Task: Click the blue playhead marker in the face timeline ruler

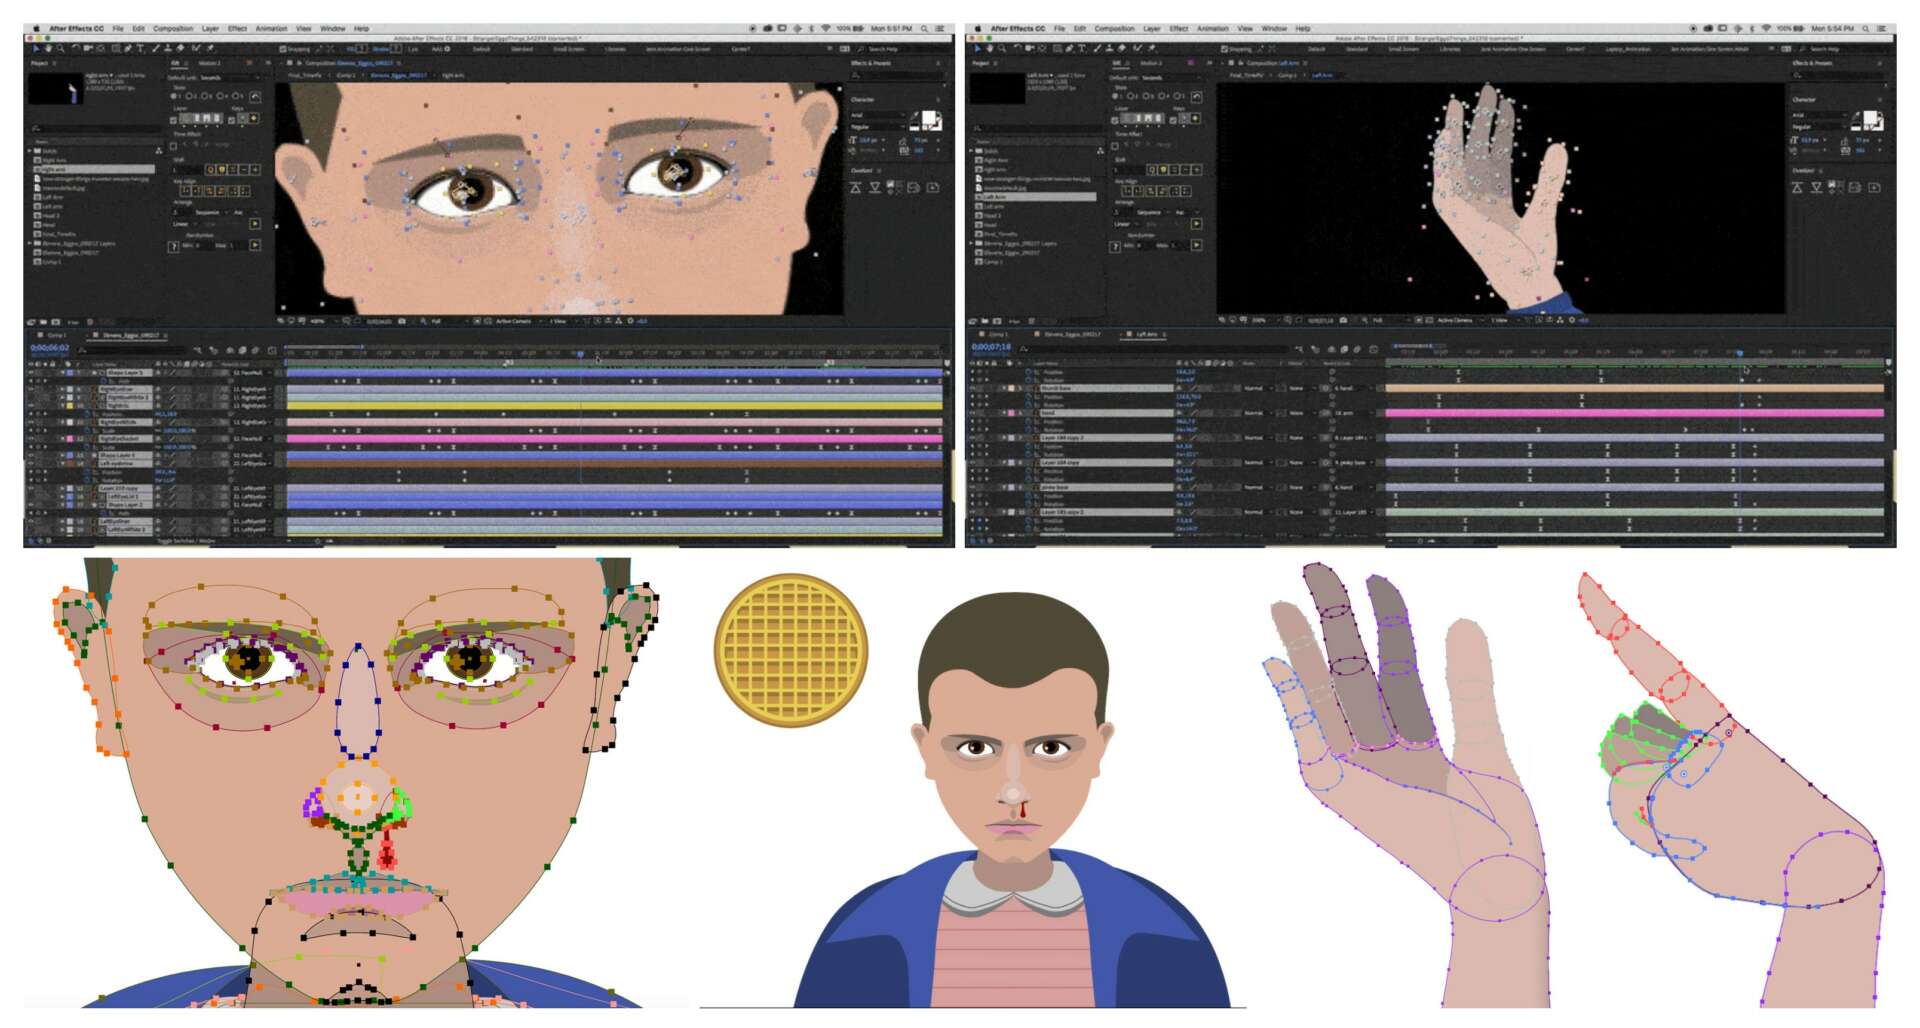Action: click(580, 353)
